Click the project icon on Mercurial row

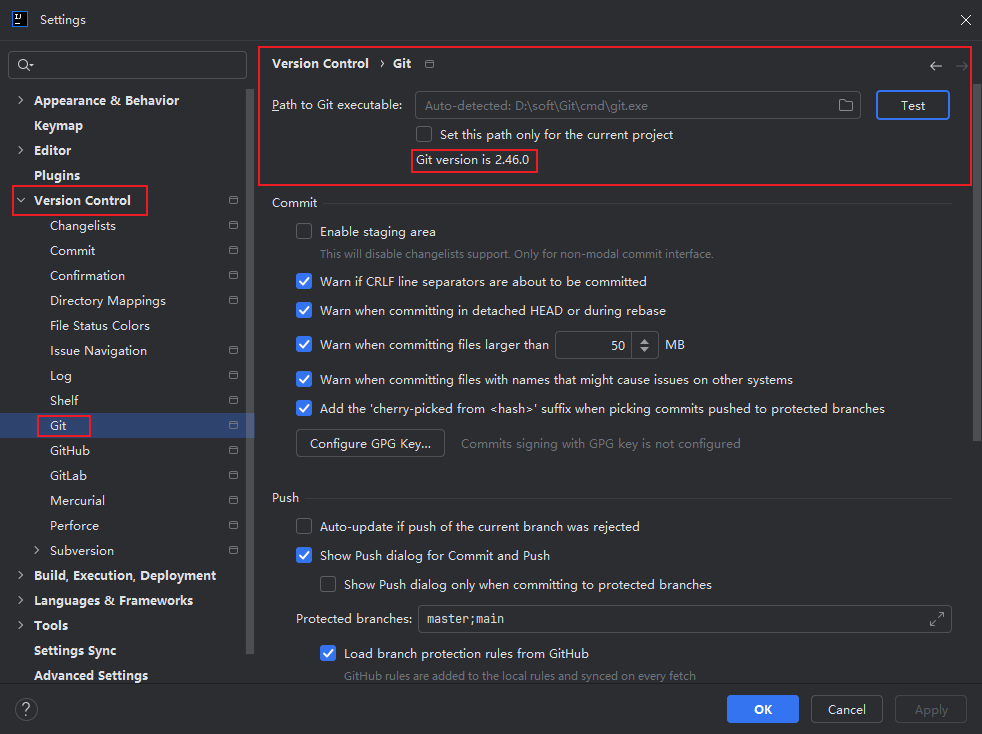(234, 500)
